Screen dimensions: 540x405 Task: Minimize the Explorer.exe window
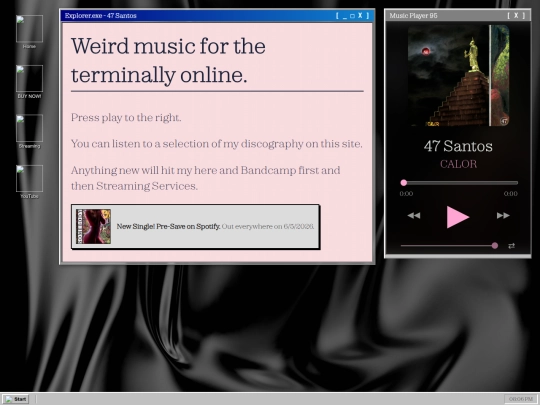(x=345, y=16)
